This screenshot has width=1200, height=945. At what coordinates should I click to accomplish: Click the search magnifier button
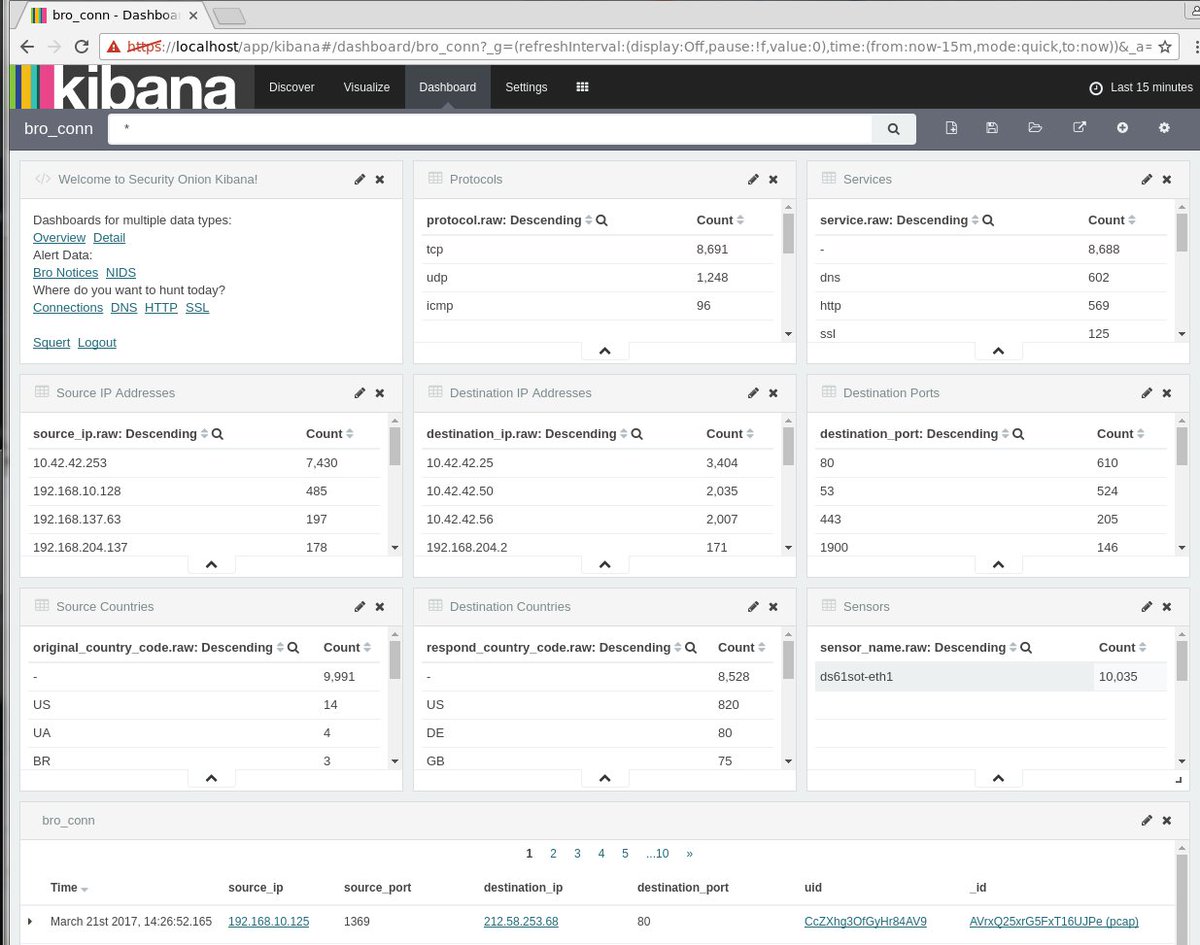(x=893, y=129)
